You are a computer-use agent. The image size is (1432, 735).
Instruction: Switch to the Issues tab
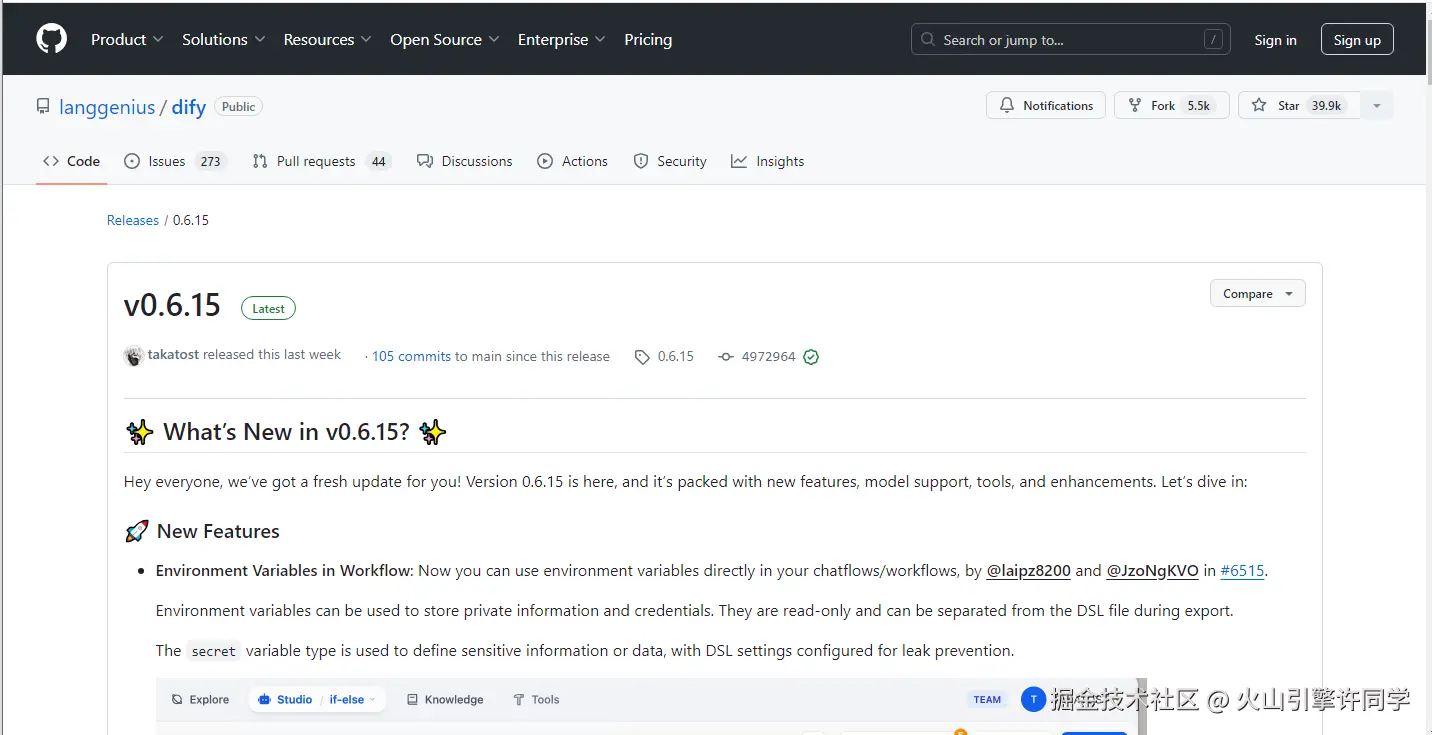(175, 161)
